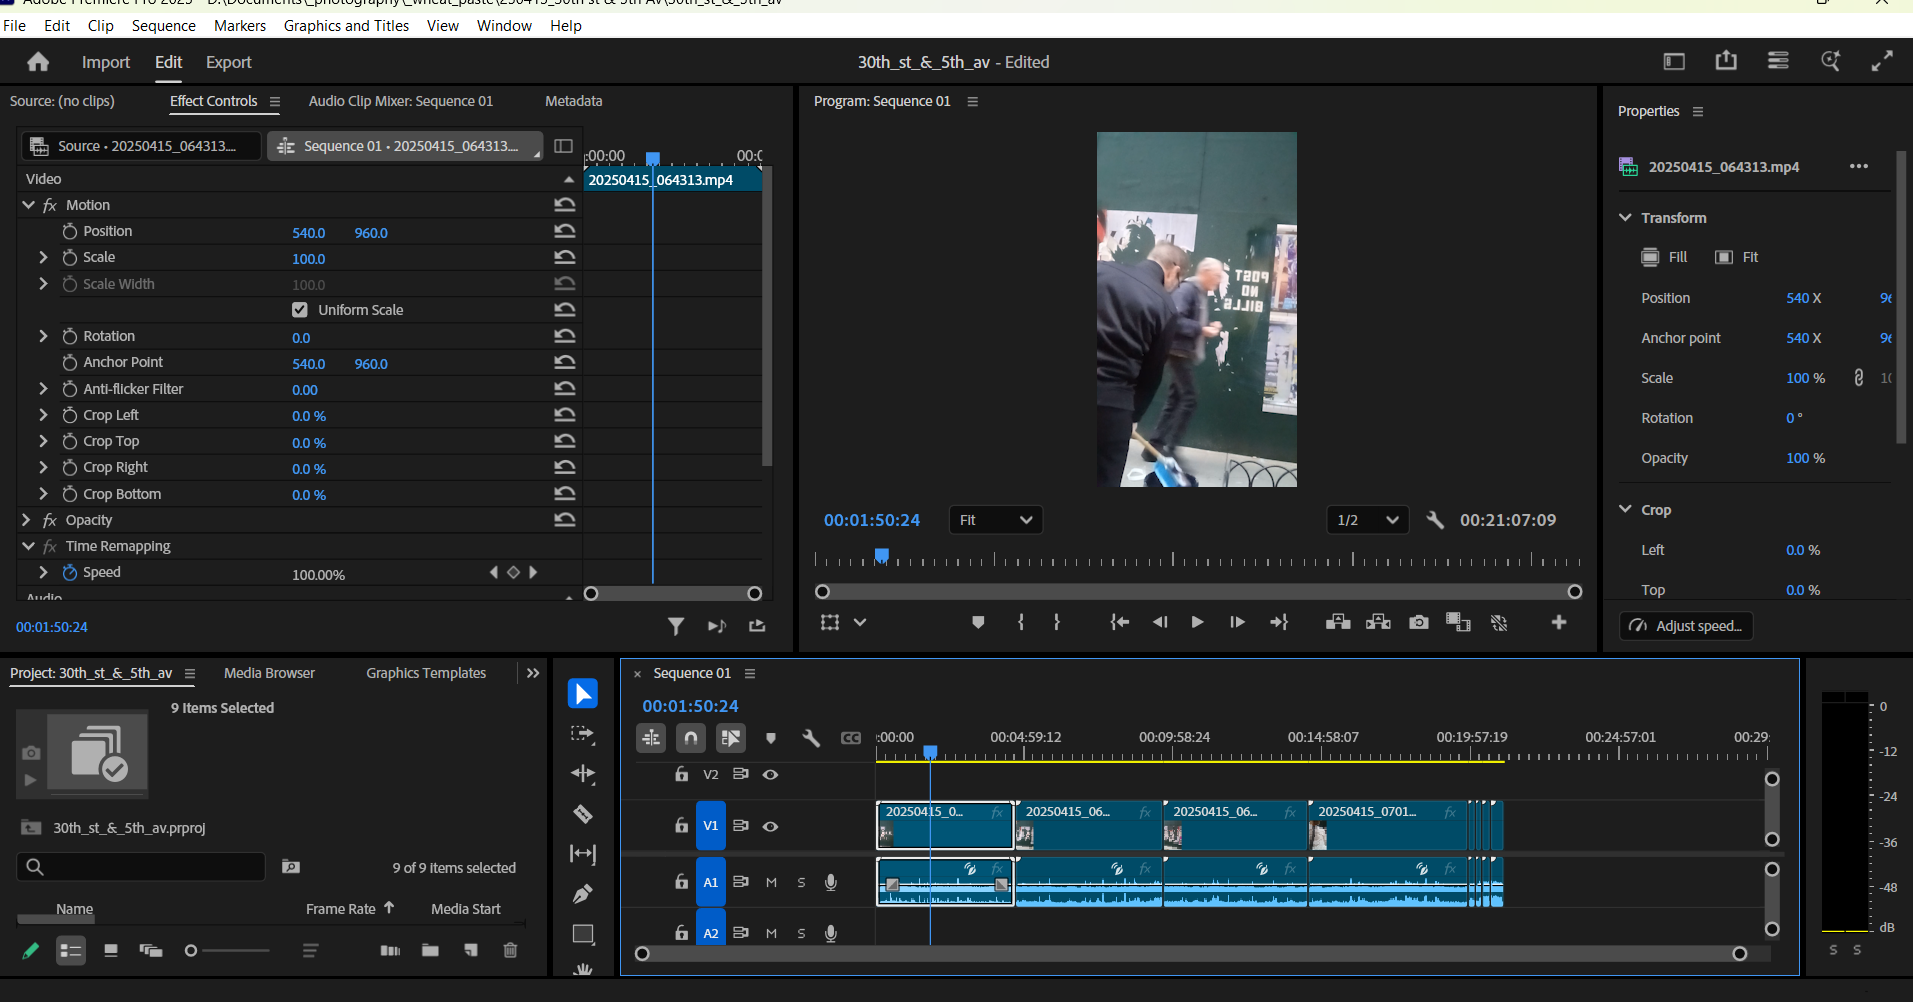Add a marker in the Program monitor
Image resolution: width=1913 pixels, height=1002 pixels.
pyautogui.click(x=977, y=622)
